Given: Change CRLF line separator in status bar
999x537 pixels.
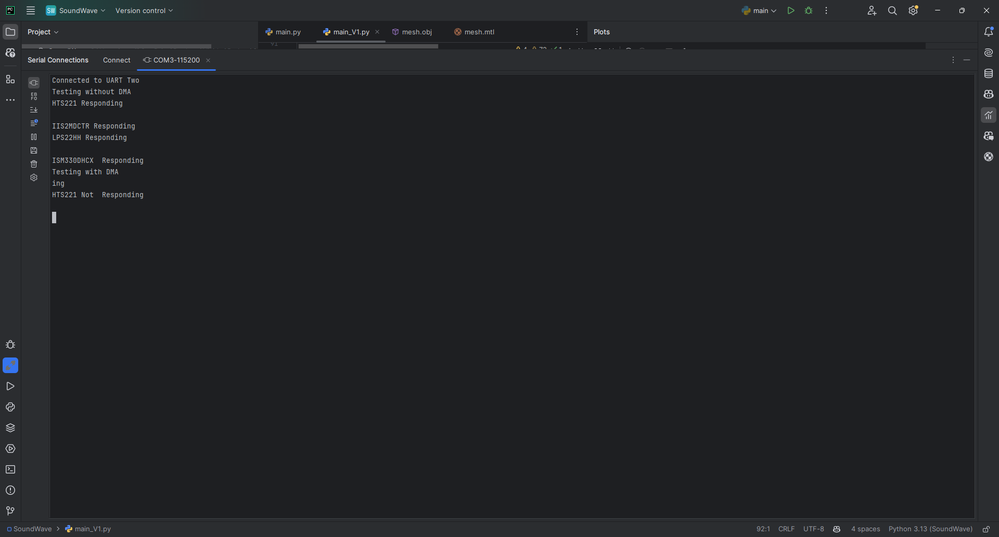Looking at the screenshot, I should click(x=786, y=529).
